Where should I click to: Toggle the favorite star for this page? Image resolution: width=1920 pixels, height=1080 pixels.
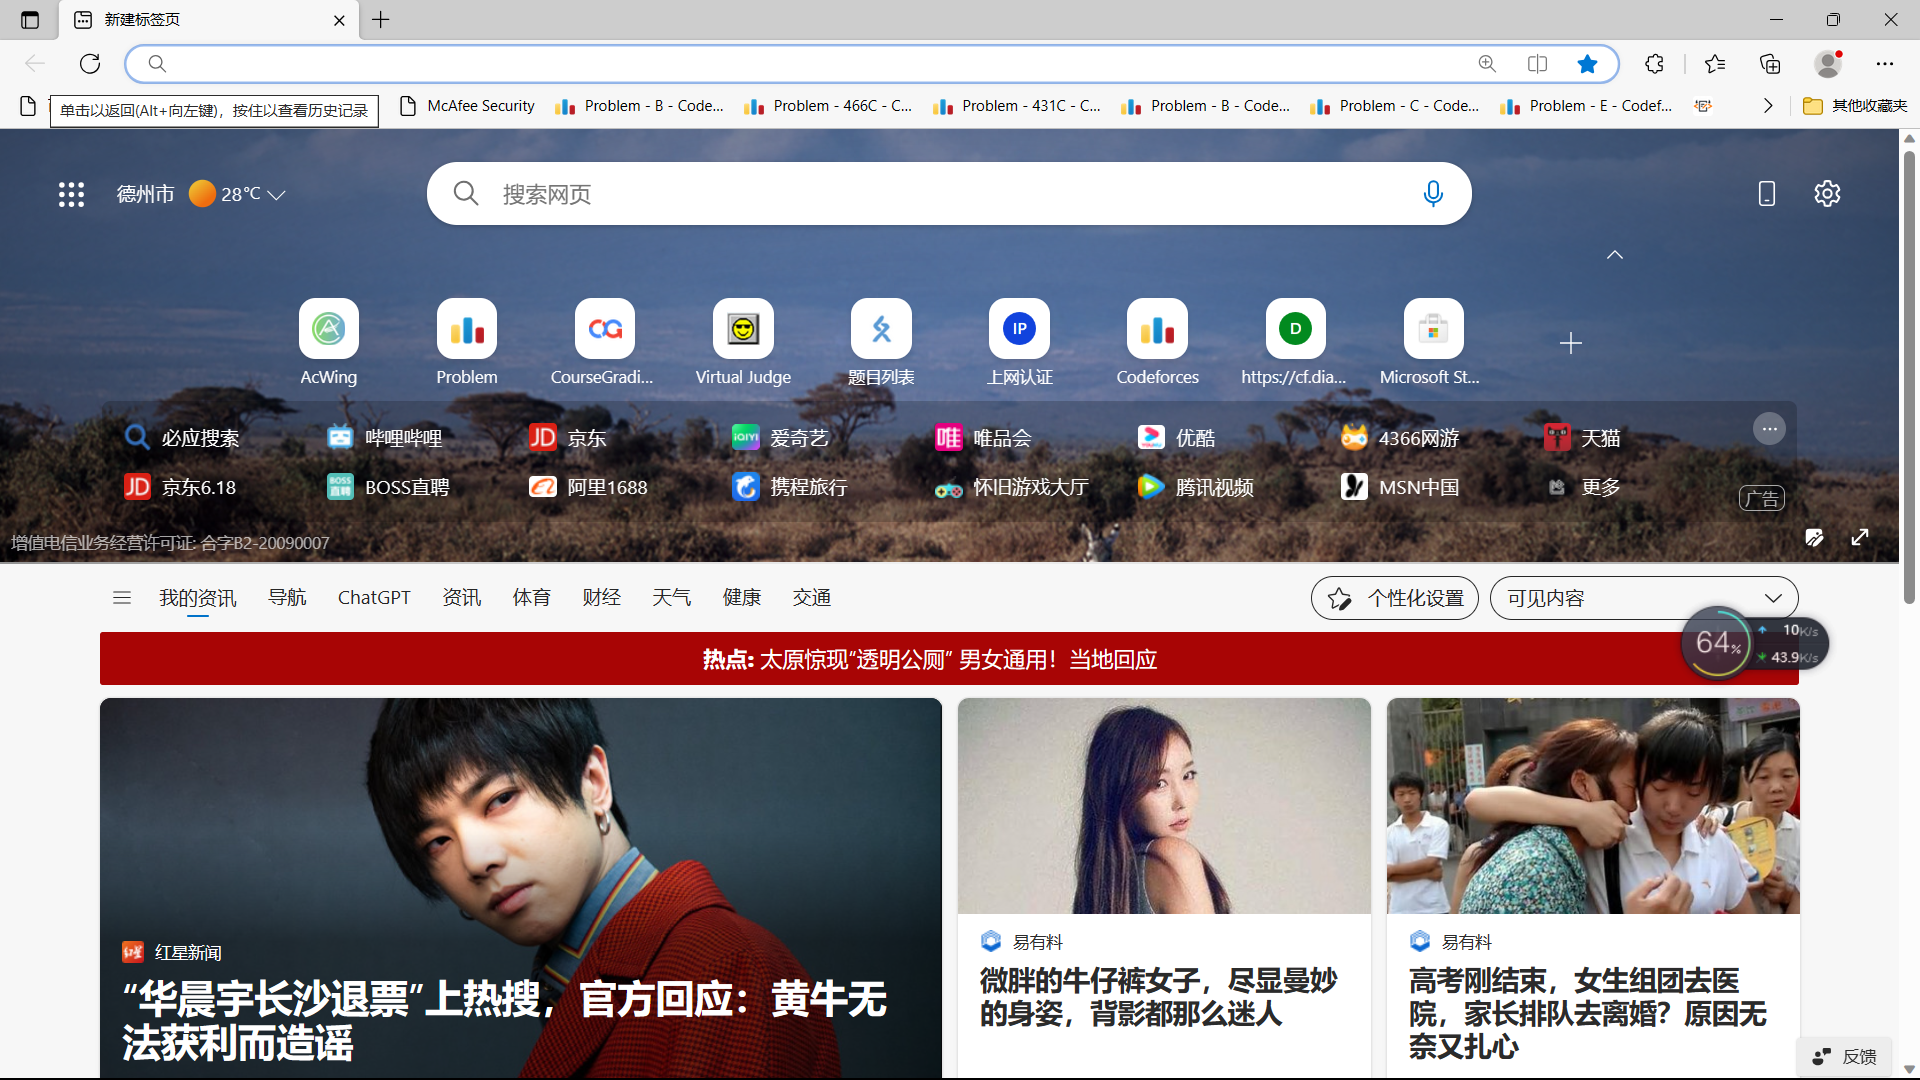pos(1587,64)
